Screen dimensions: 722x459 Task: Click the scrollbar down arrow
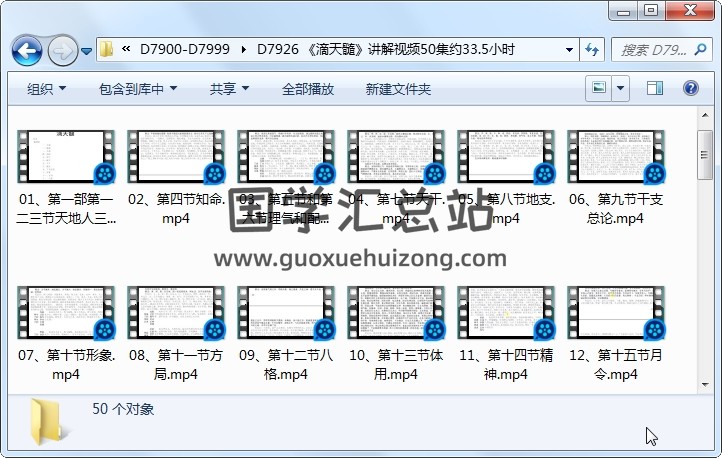pyautogui.click(x=705, y=385)
